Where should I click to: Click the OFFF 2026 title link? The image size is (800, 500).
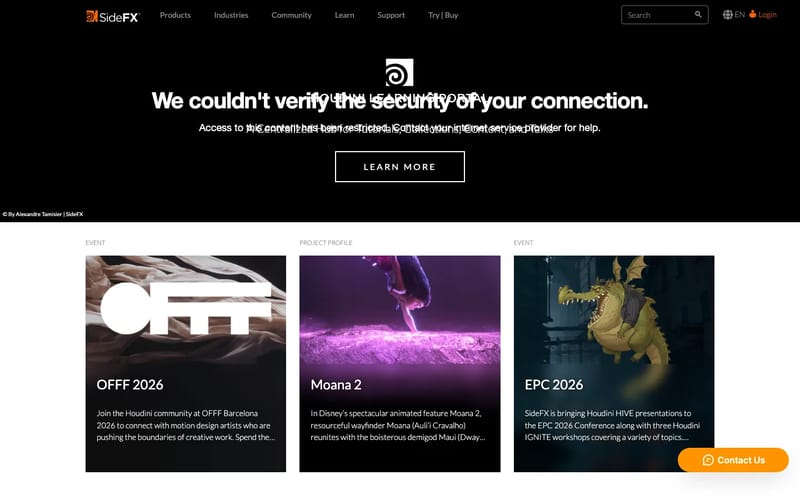(130, 384)
